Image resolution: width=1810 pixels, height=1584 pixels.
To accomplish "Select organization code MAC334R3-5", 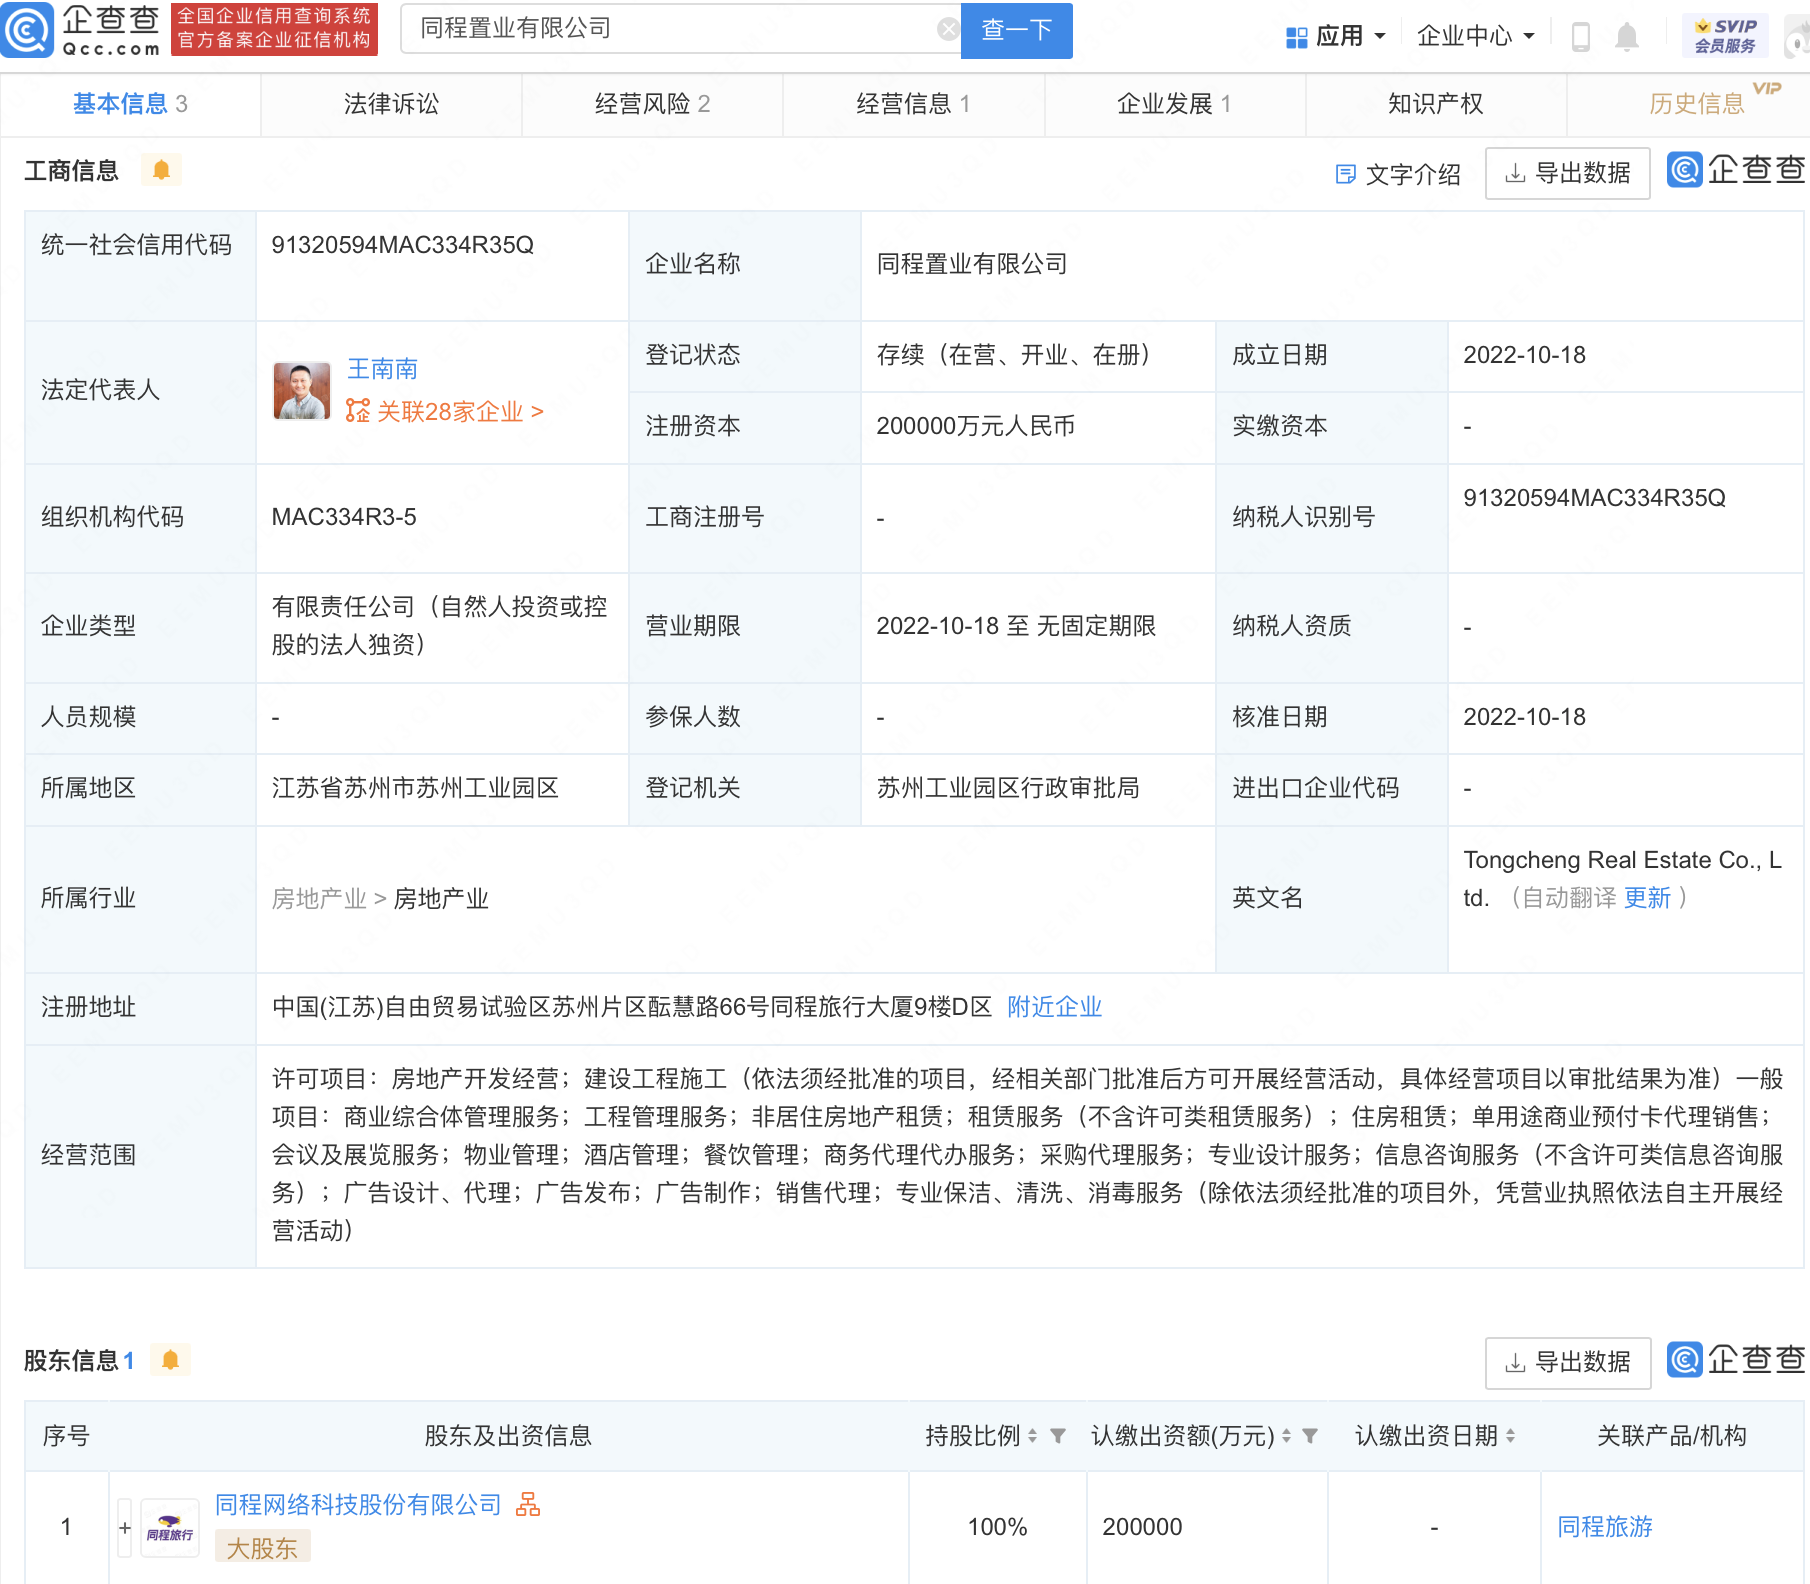I will tap(344, 517).
